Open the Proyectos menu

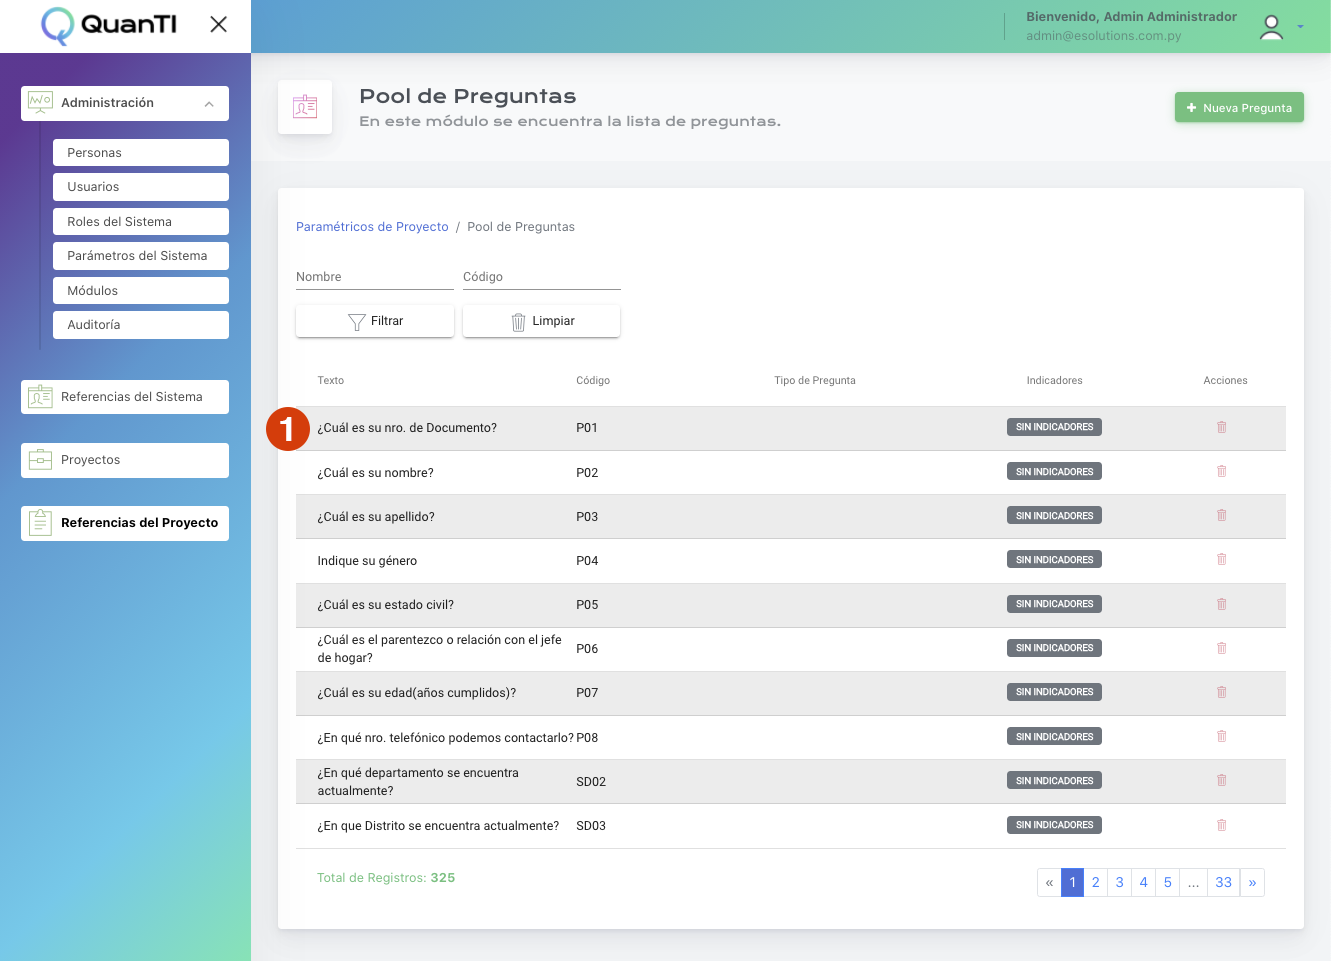pos(125,460)
